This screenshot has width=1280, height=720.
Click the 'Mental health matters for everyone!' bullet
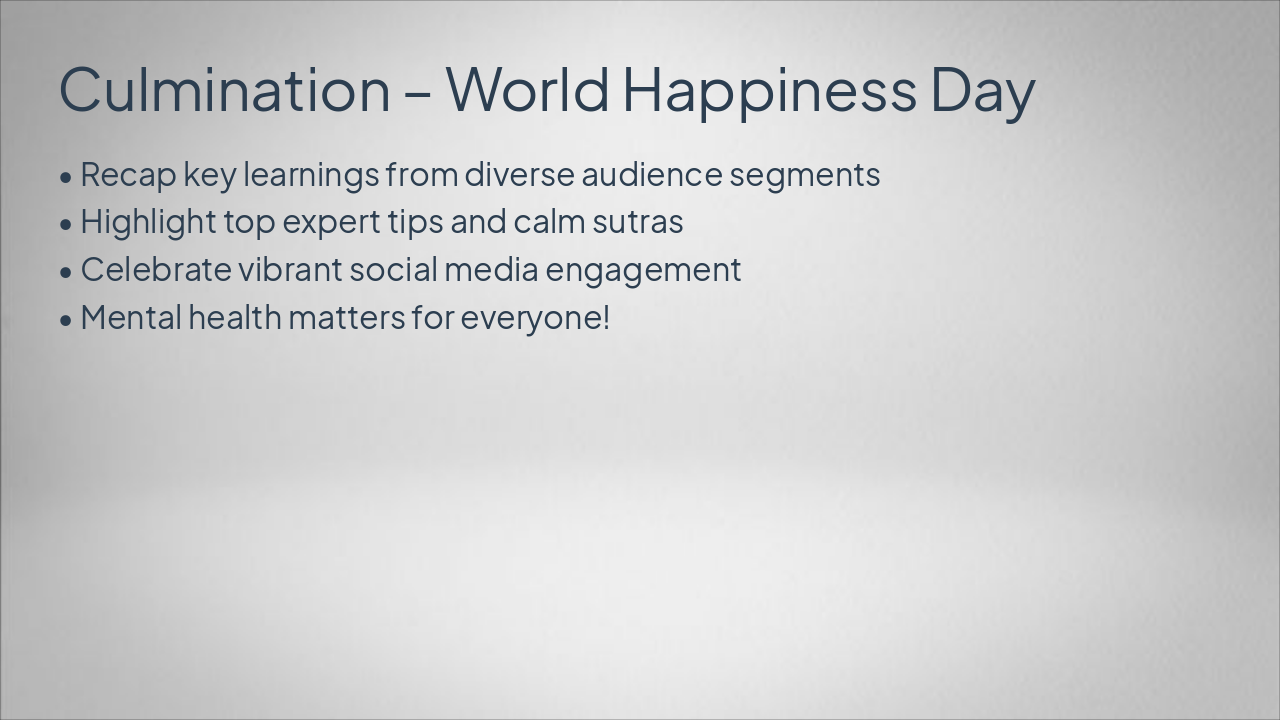point(344,318)
